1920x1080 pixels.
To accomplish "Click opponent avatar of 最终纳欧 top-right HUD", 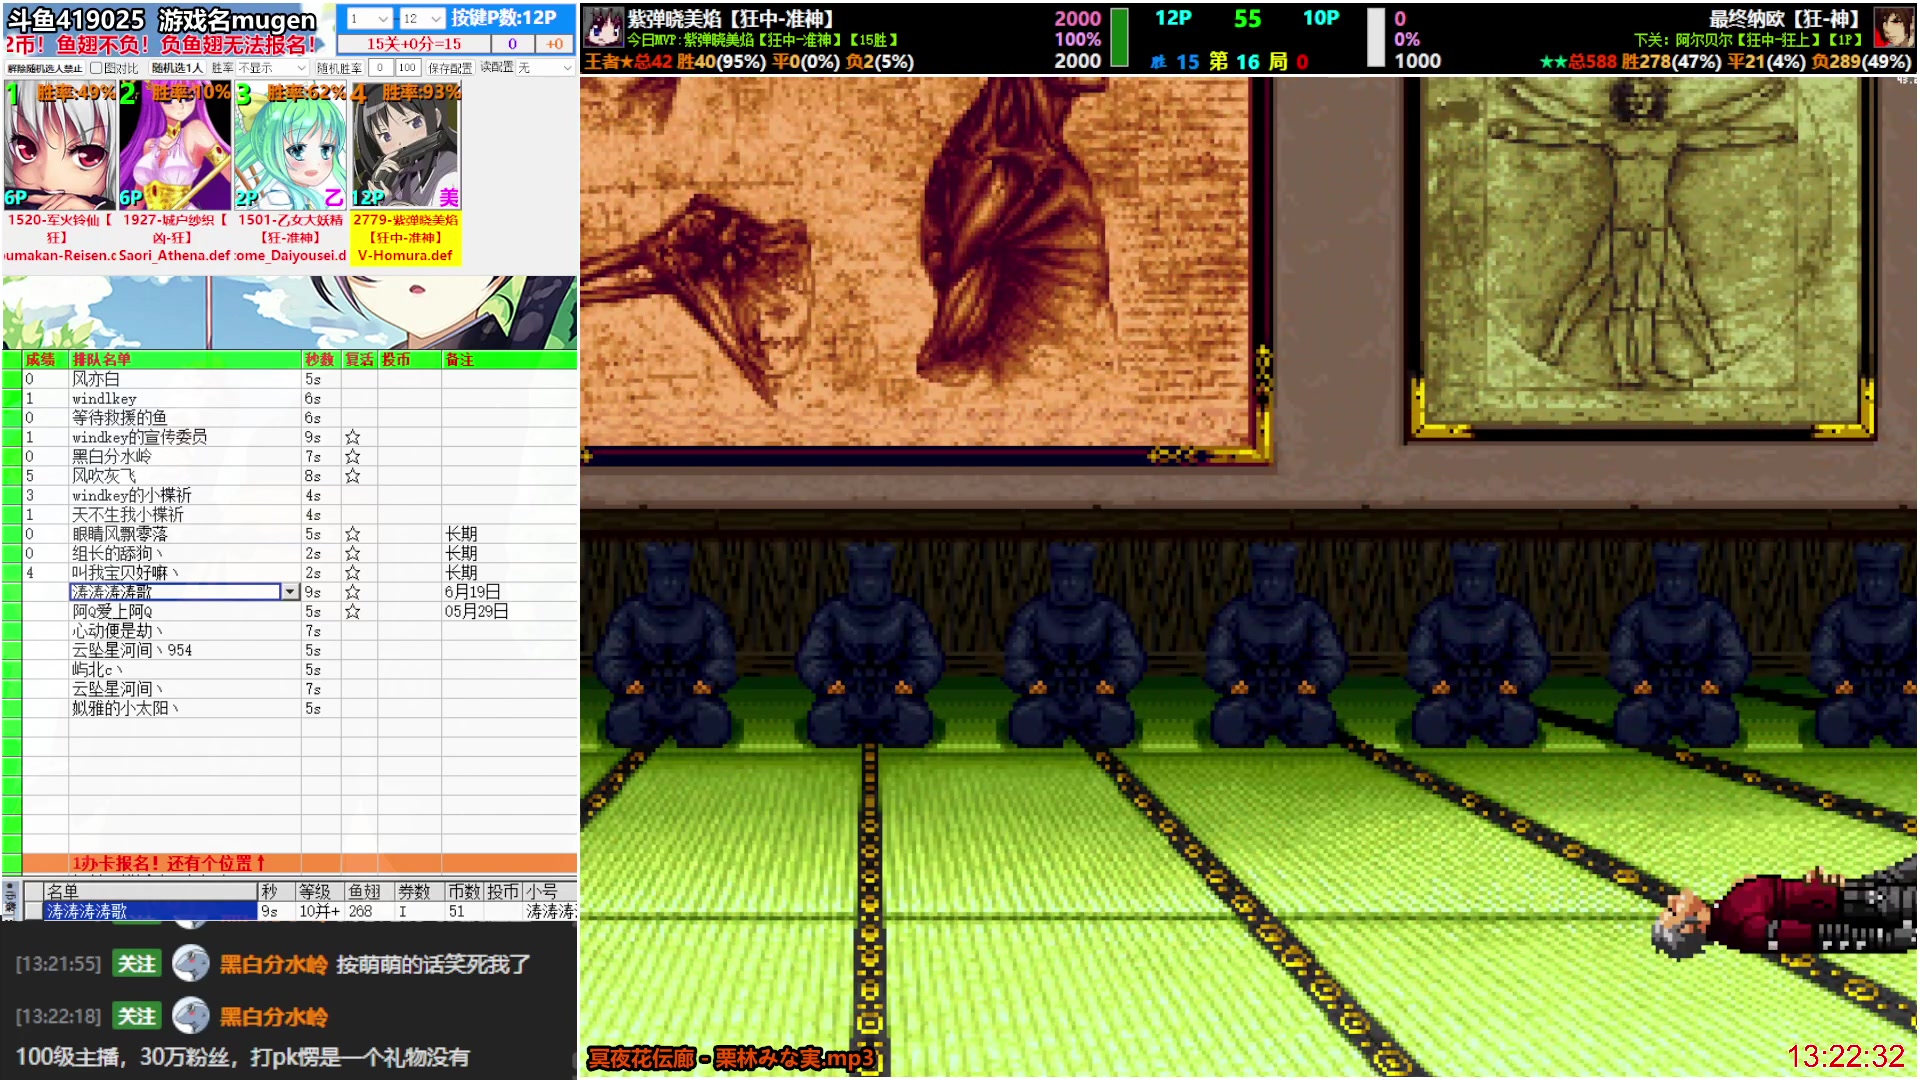I will pyautogui.click(x=1893, y=28).
